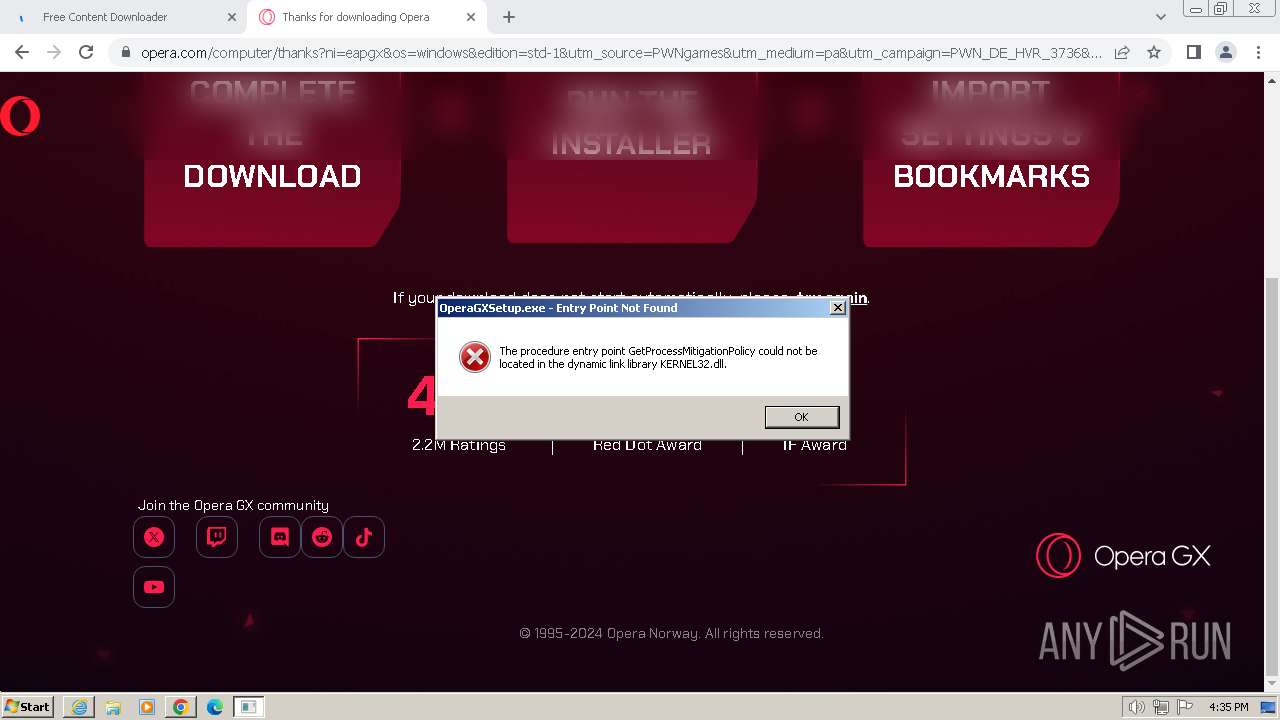
Task: Close the Entry Point Not Found dialog
Action: [838, 308]
